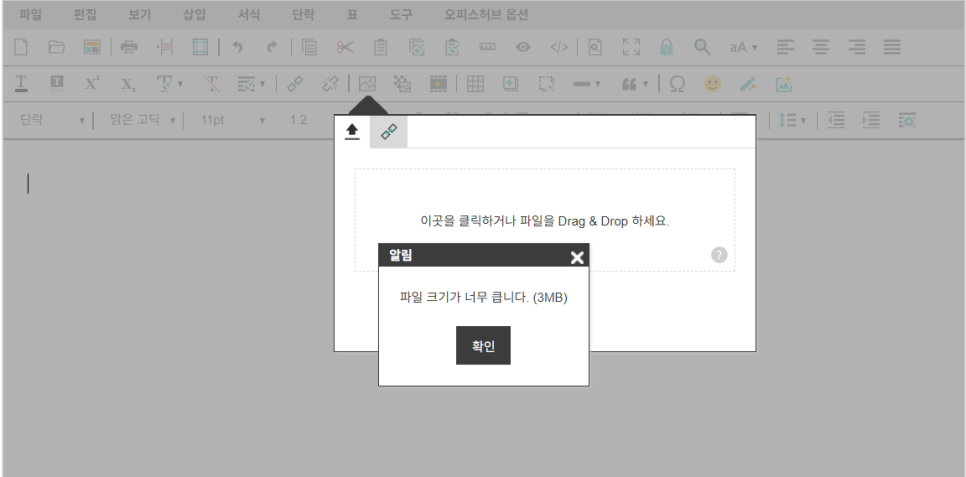Viewport: 966px width, 477px height.
Task: Click the print icon
Action: point(129,47)
